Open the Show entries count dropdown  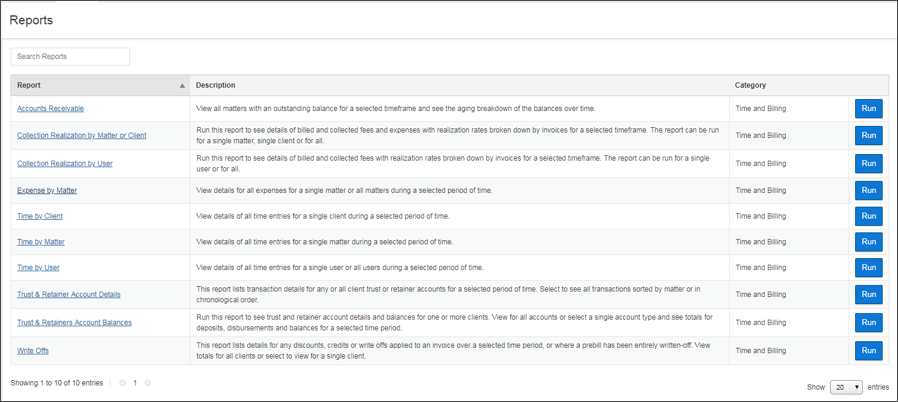pos(845,387)
